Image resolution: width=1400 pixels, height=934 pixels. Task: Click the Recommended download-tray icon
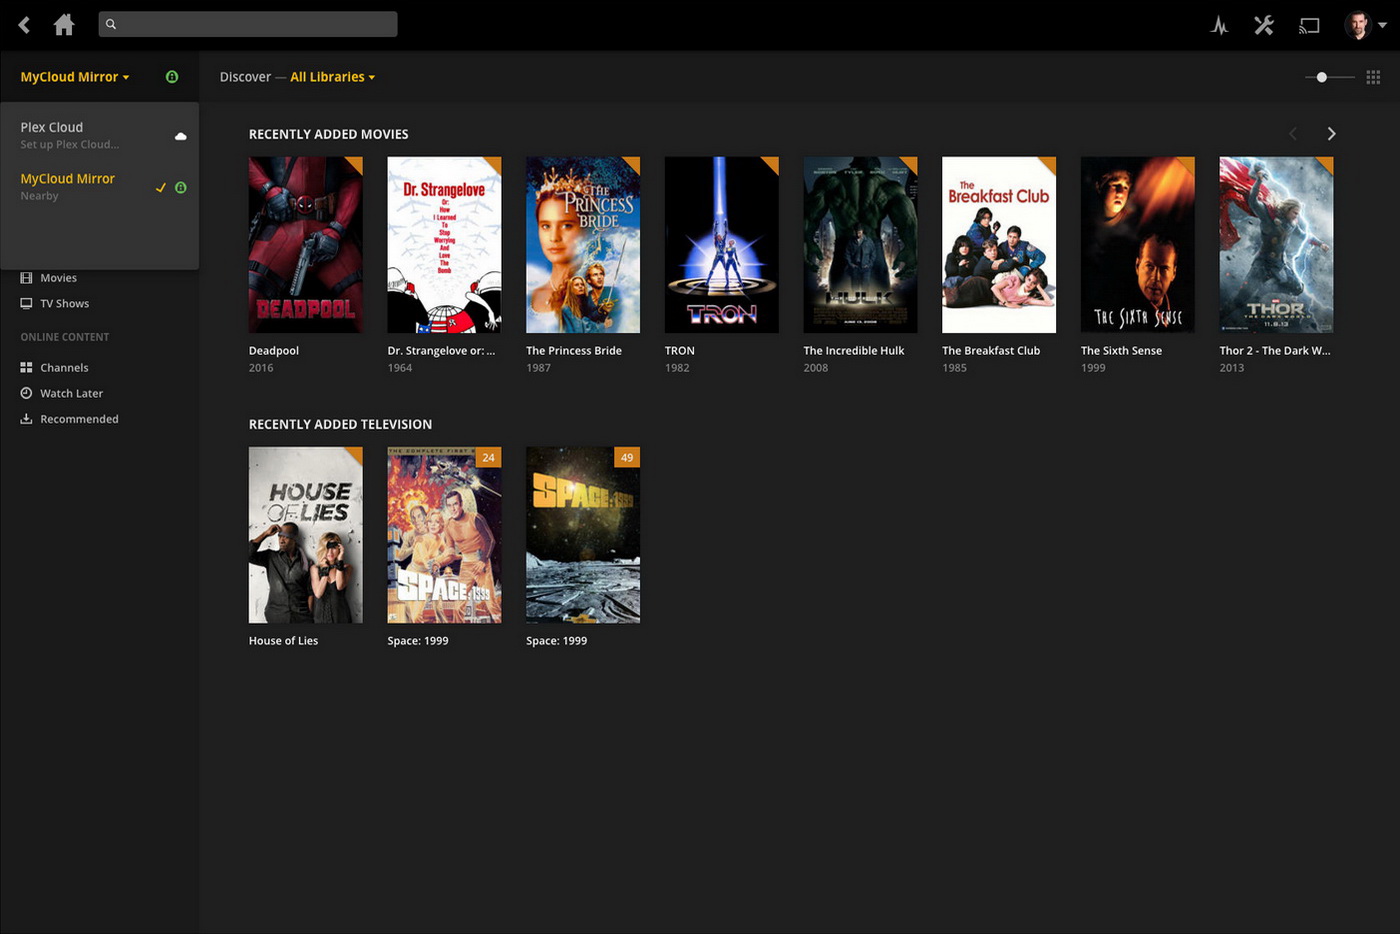(26, 420)
